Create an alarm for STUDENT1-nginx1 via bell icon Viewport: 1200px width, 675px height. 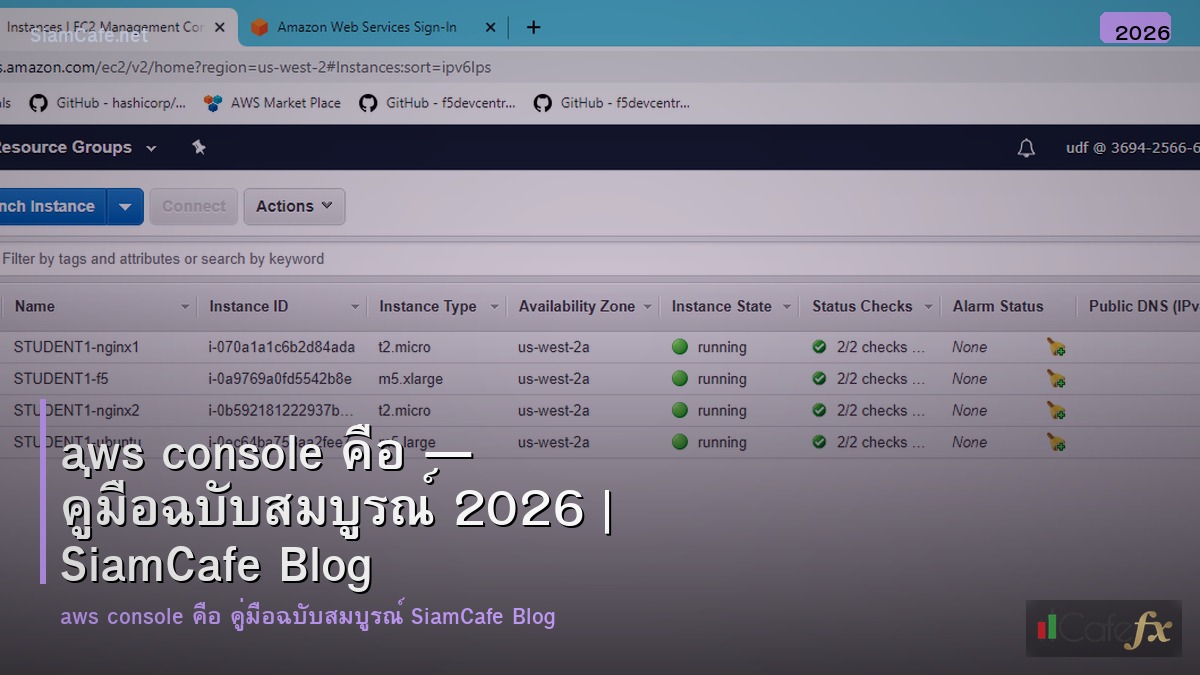1056,347
